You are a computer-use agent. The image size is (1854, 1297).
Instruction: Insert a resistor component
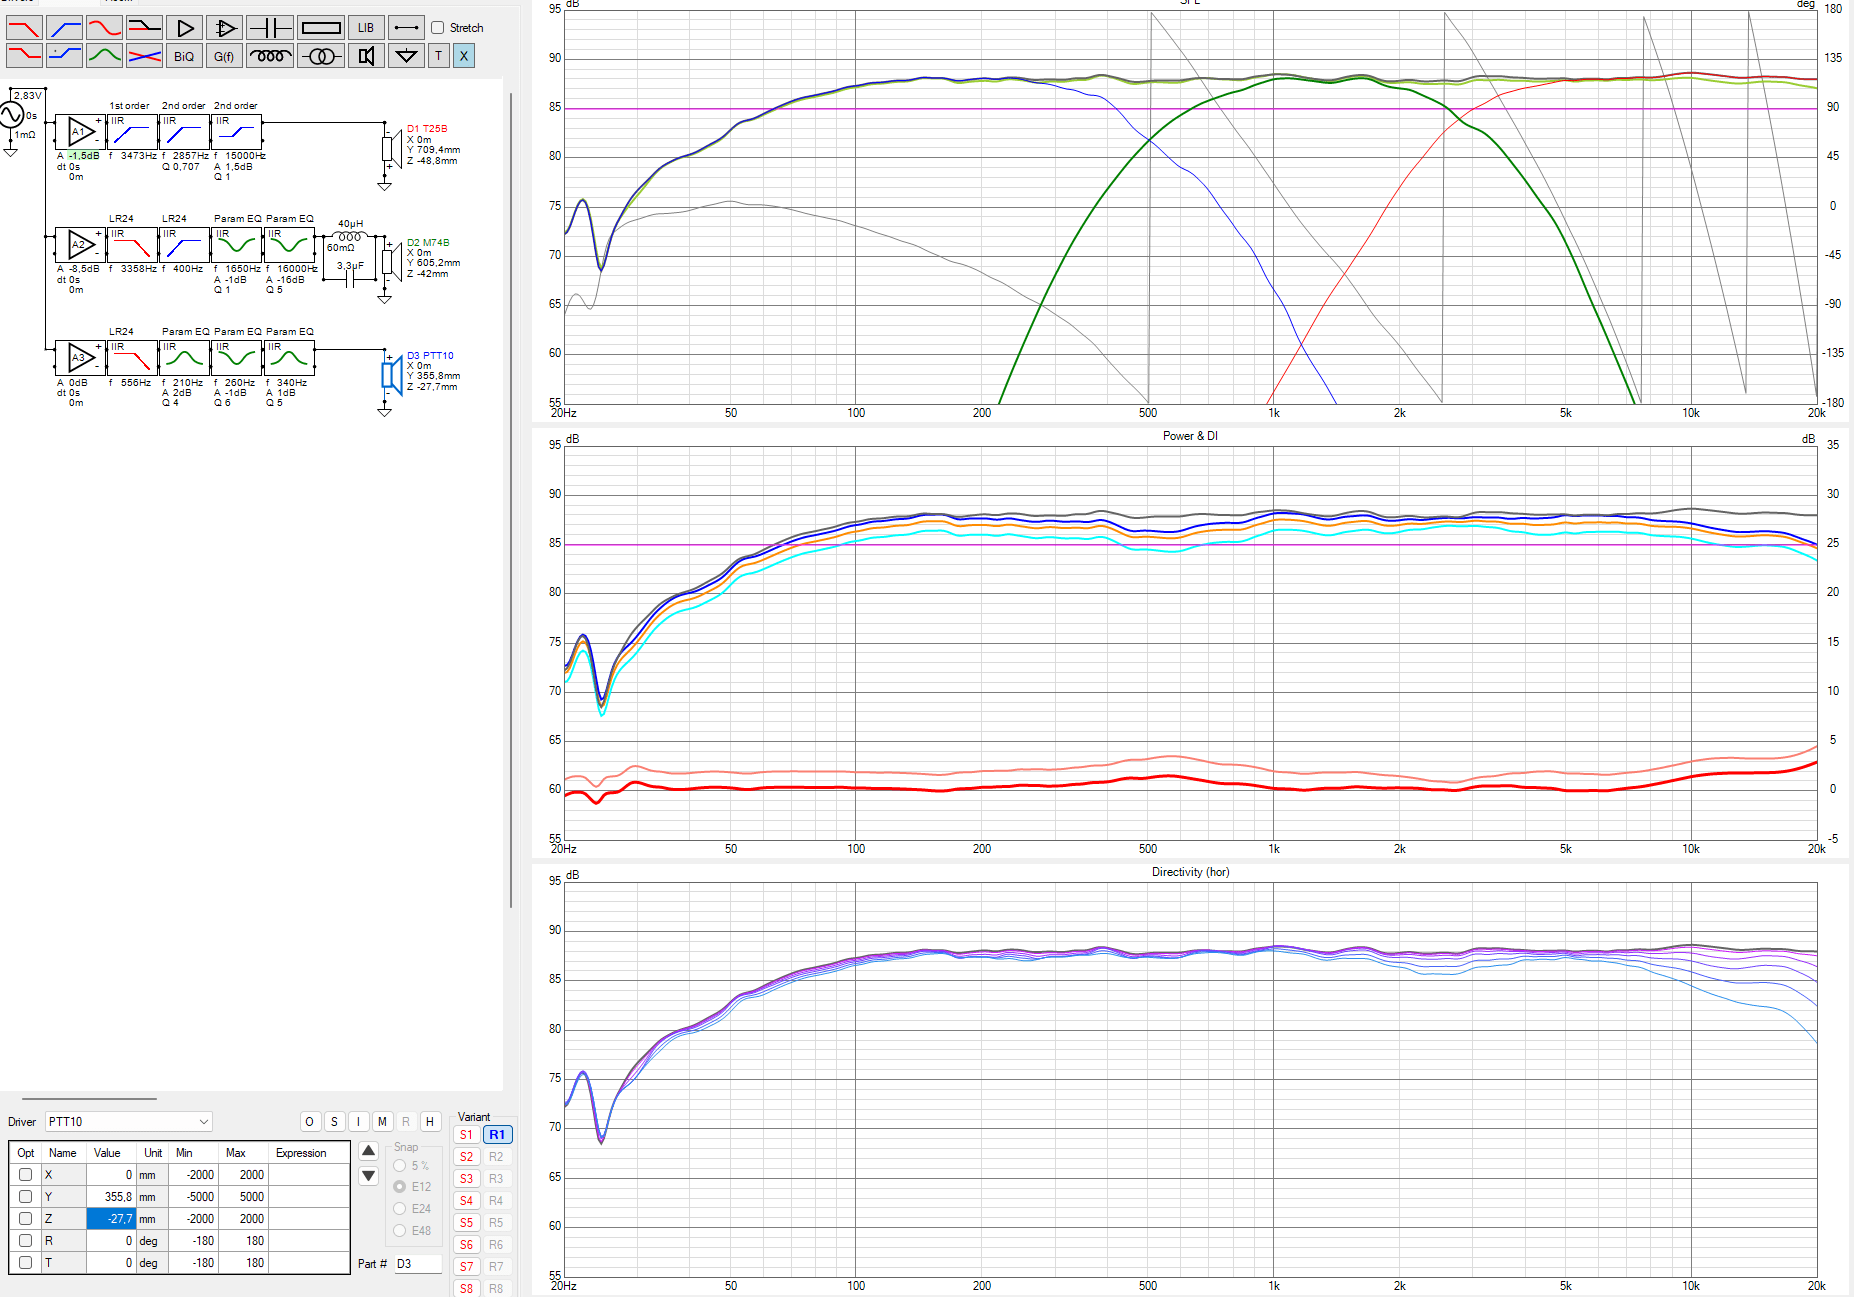(x=321, y=28)
